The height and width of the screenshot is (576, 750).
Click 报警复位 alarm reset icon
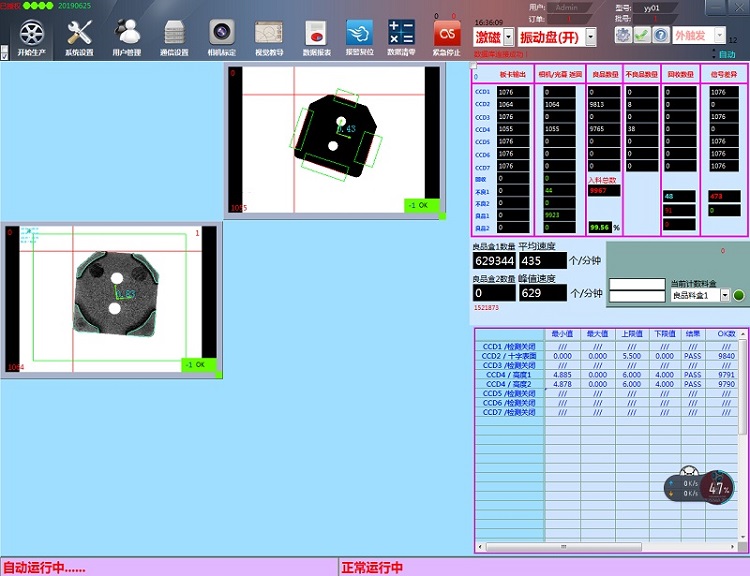pos(358,32)
